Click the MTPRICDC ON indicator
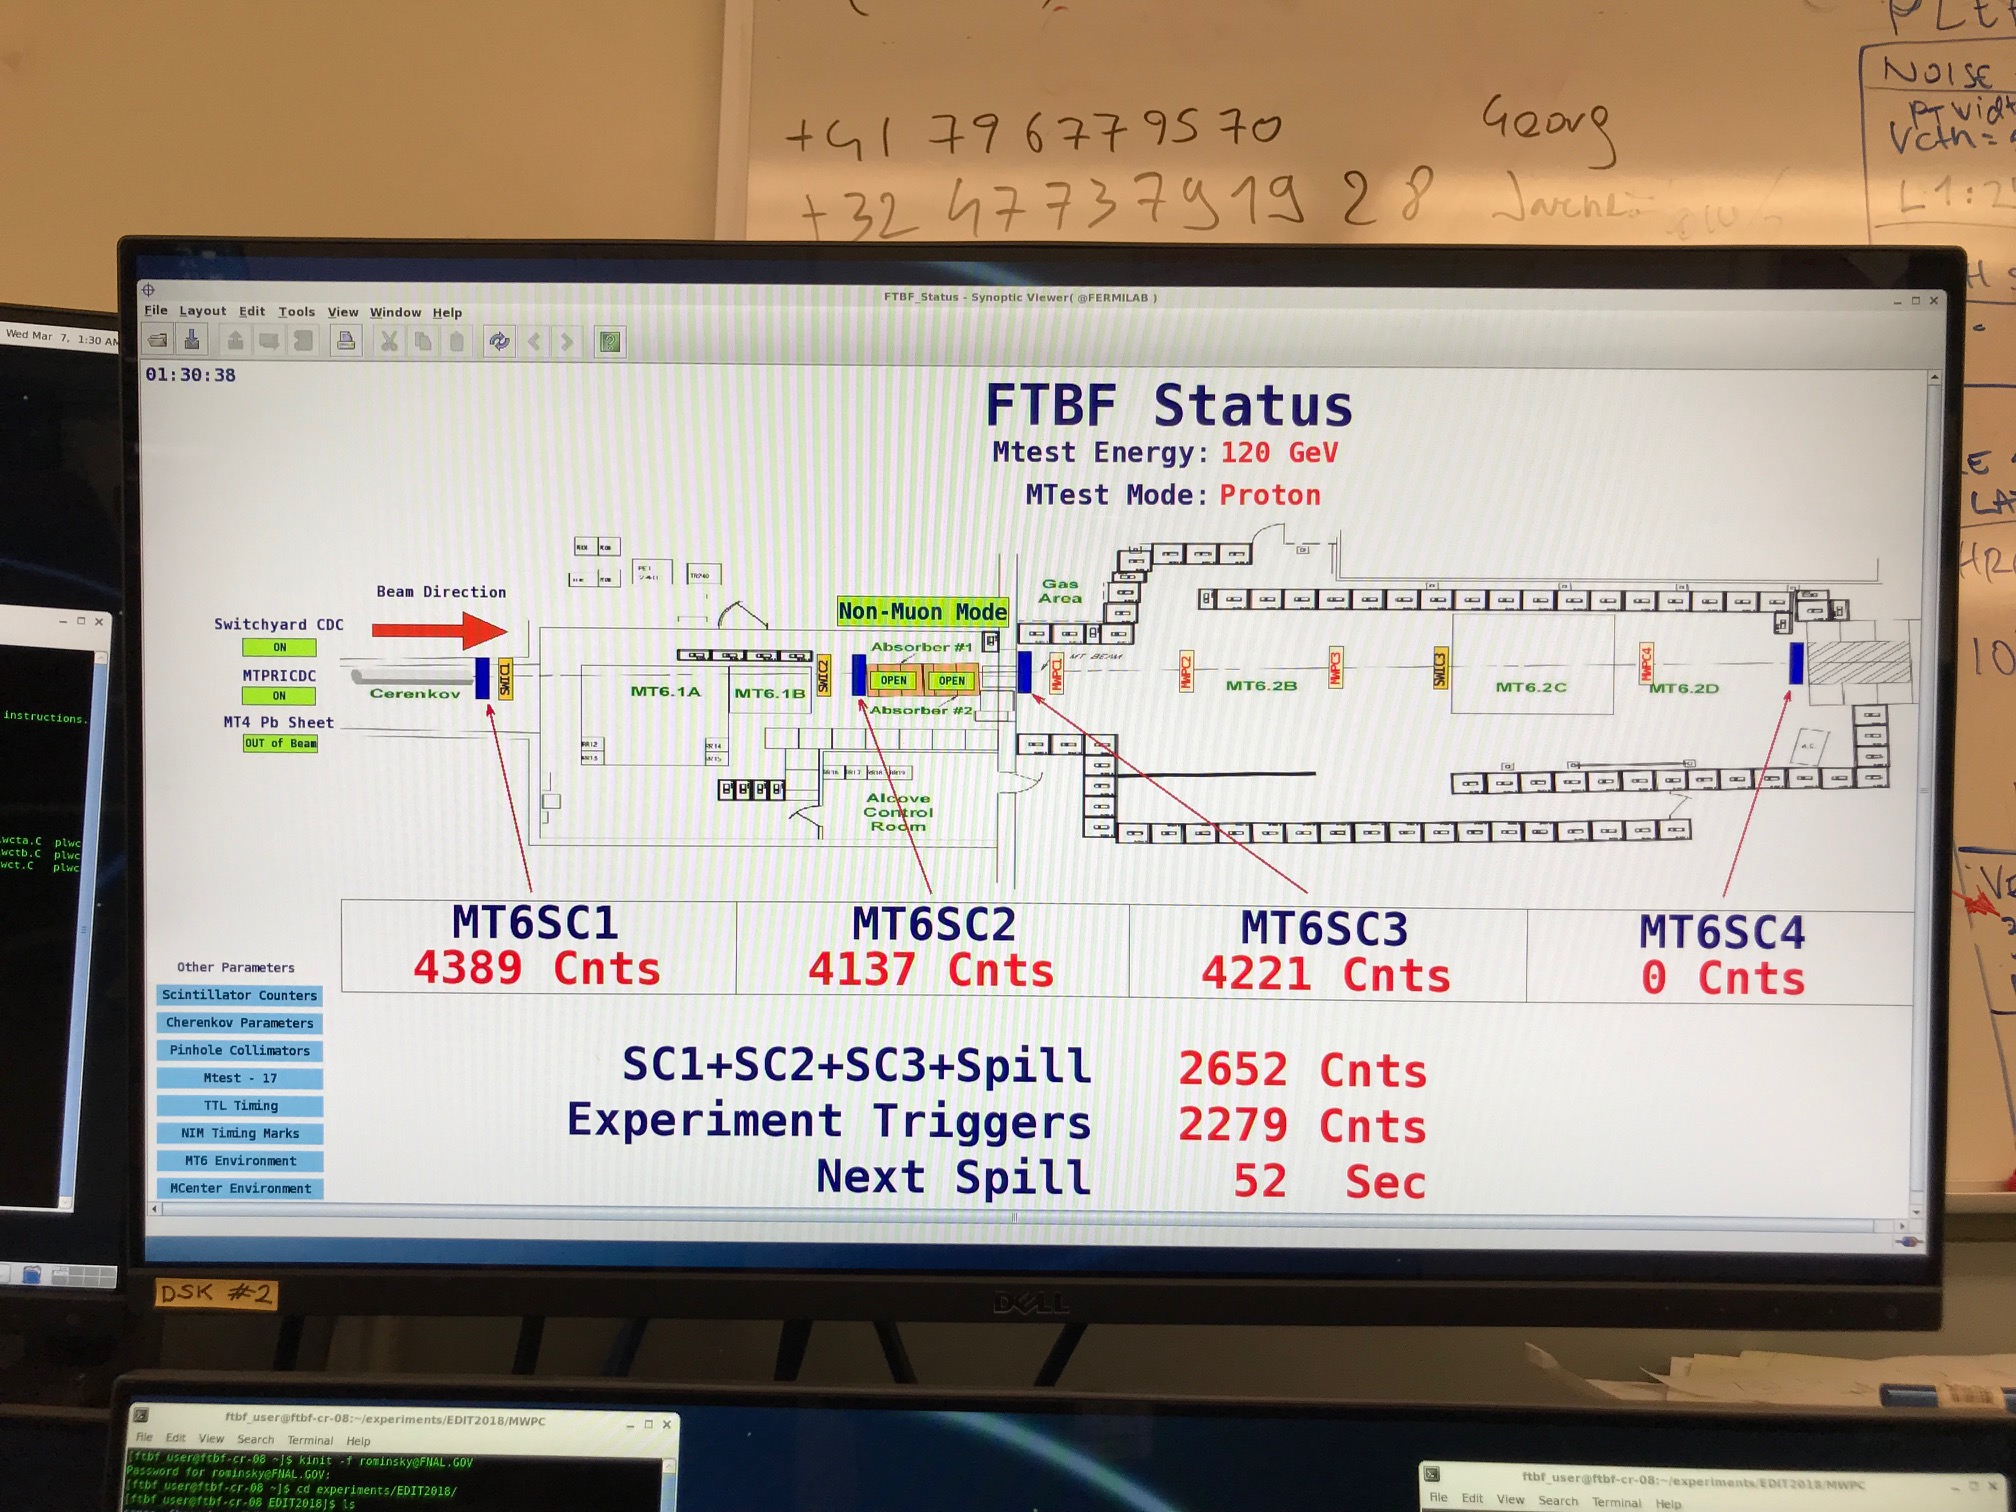 [x=279, y=695]
